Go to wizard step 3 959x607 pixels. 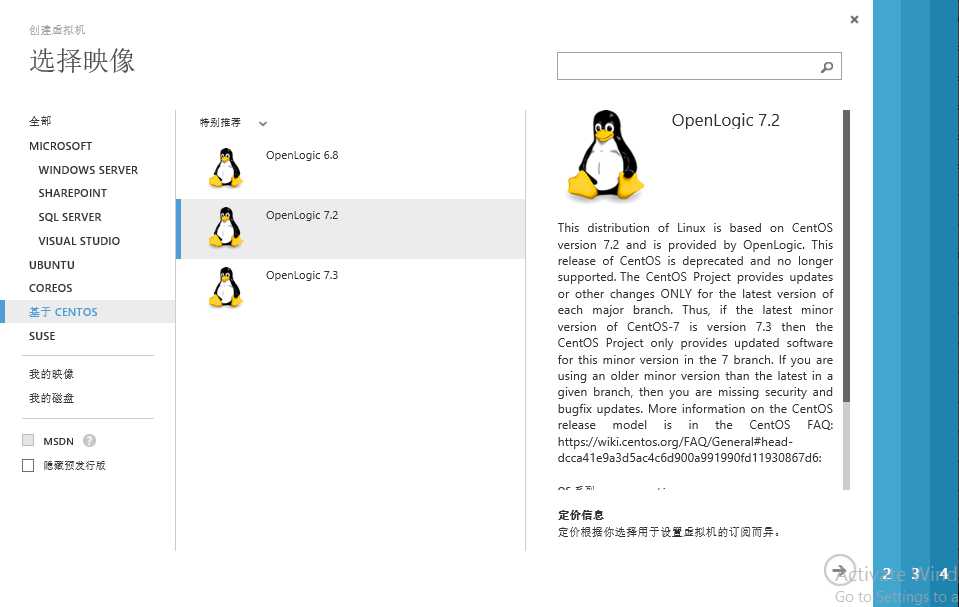point(915,573)
